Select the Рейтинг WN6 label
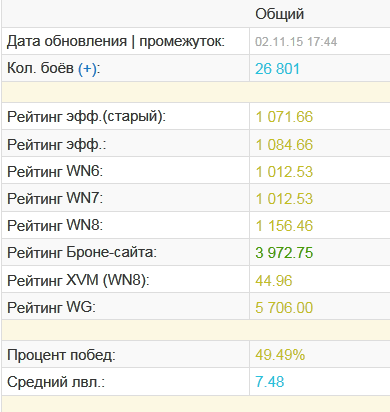 [x=55, y=171]
